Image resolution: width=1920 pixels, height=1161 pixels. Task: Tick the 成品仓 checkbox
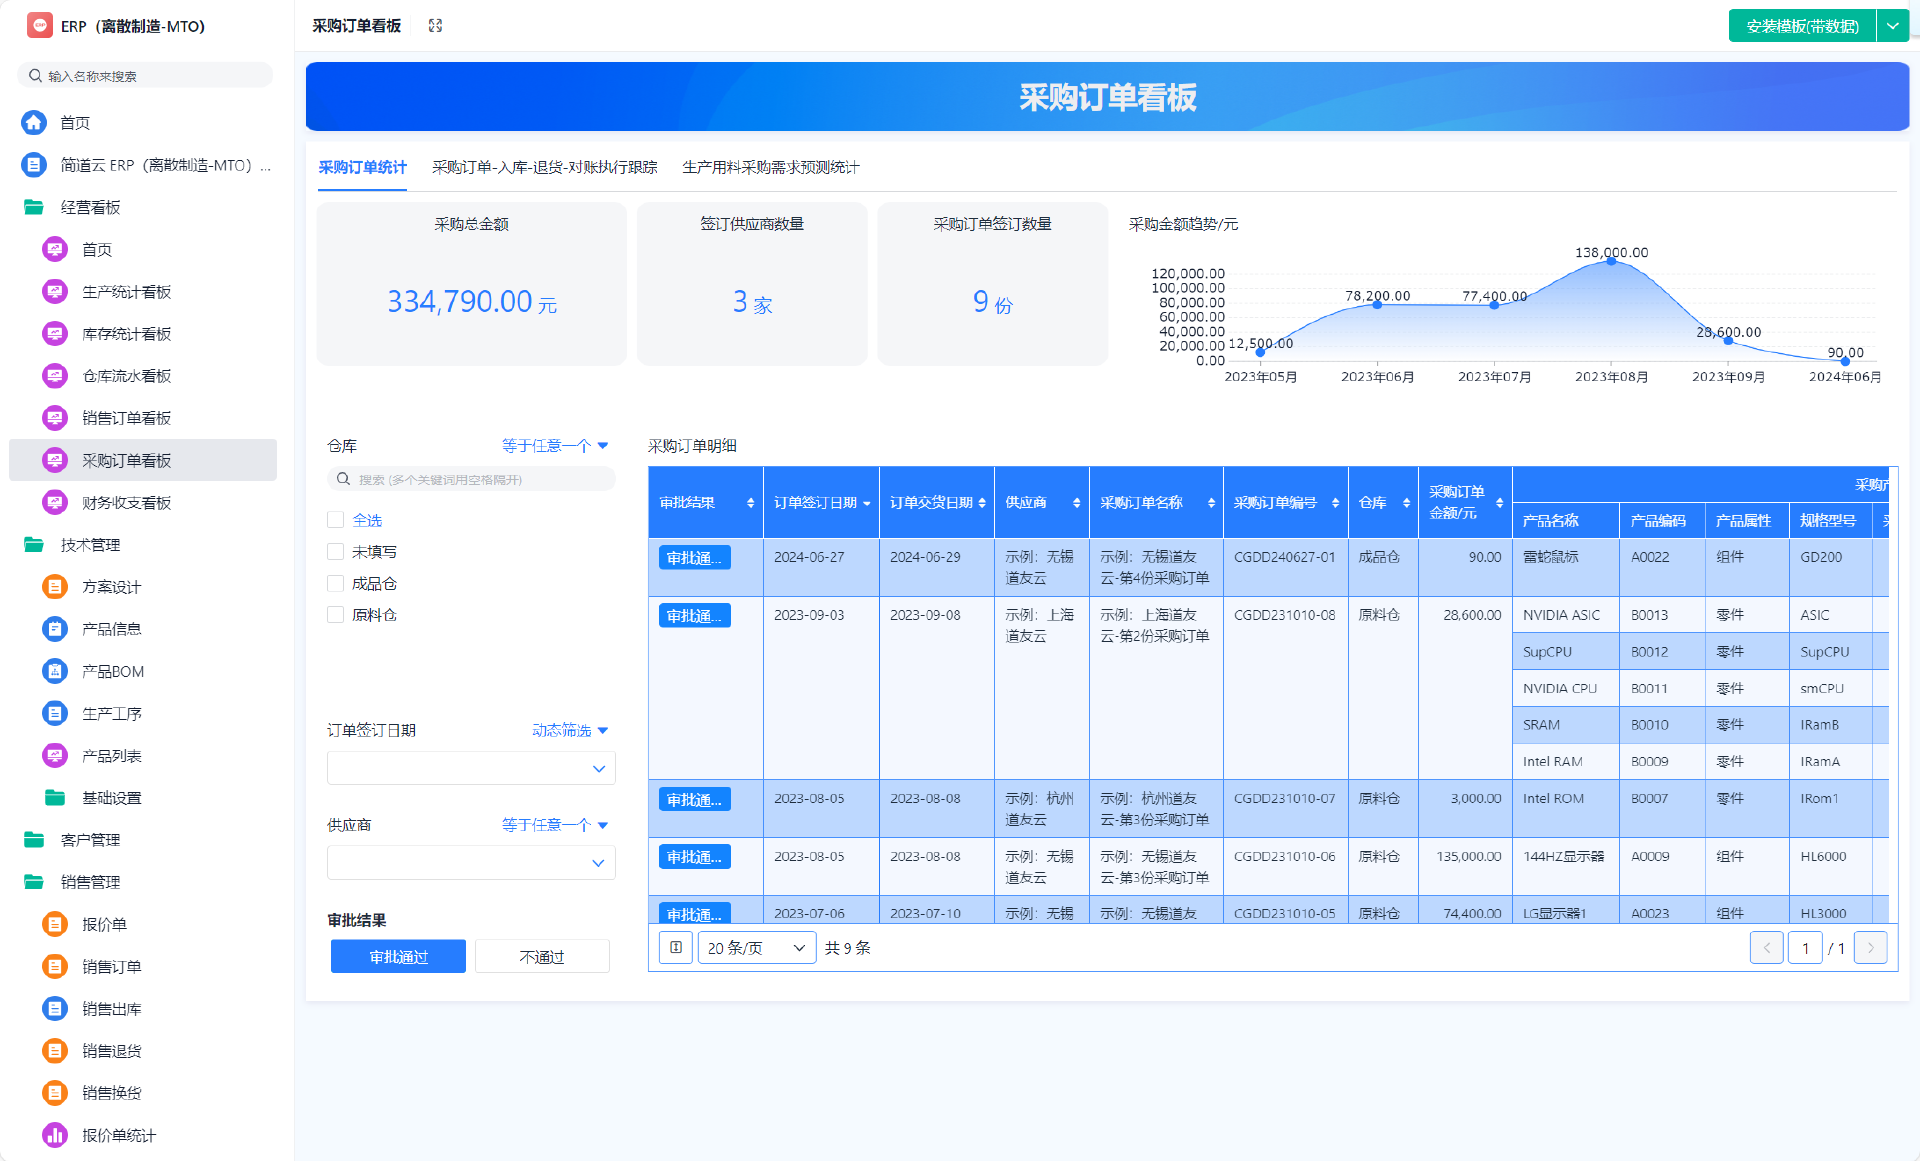click(336, 583)
